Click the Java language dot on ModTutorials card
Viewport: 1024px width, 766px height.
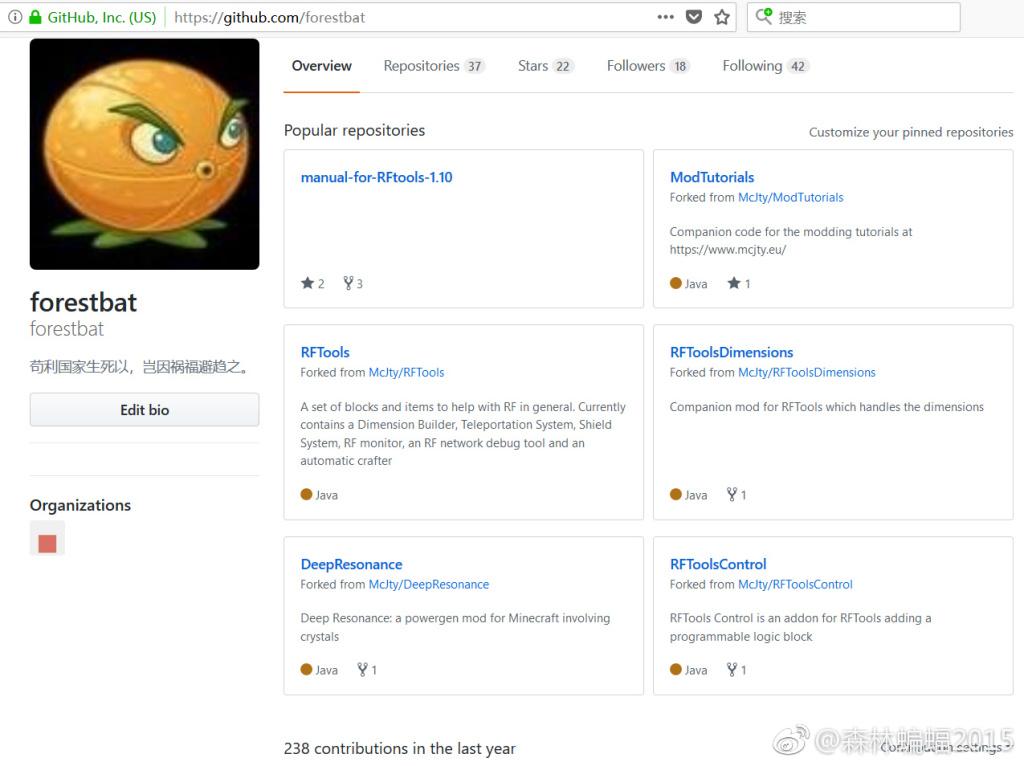pyautogui.click(x=676, y=283)
